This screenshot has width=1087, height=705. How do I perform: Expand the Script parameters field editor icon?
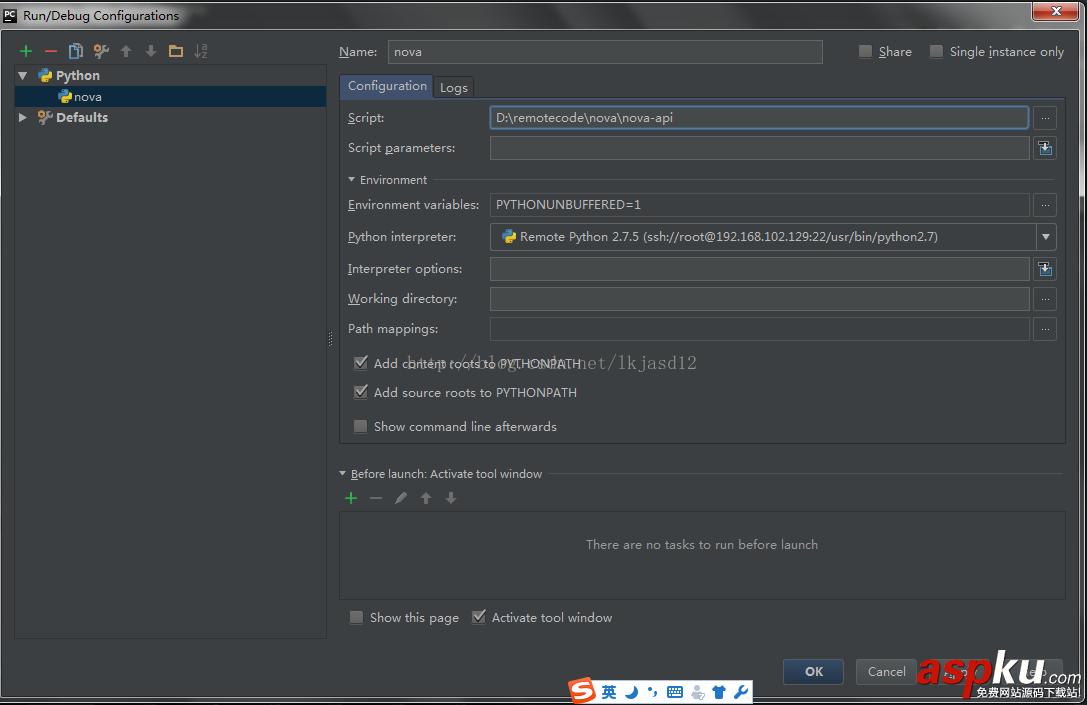(x=1044, y=147)
